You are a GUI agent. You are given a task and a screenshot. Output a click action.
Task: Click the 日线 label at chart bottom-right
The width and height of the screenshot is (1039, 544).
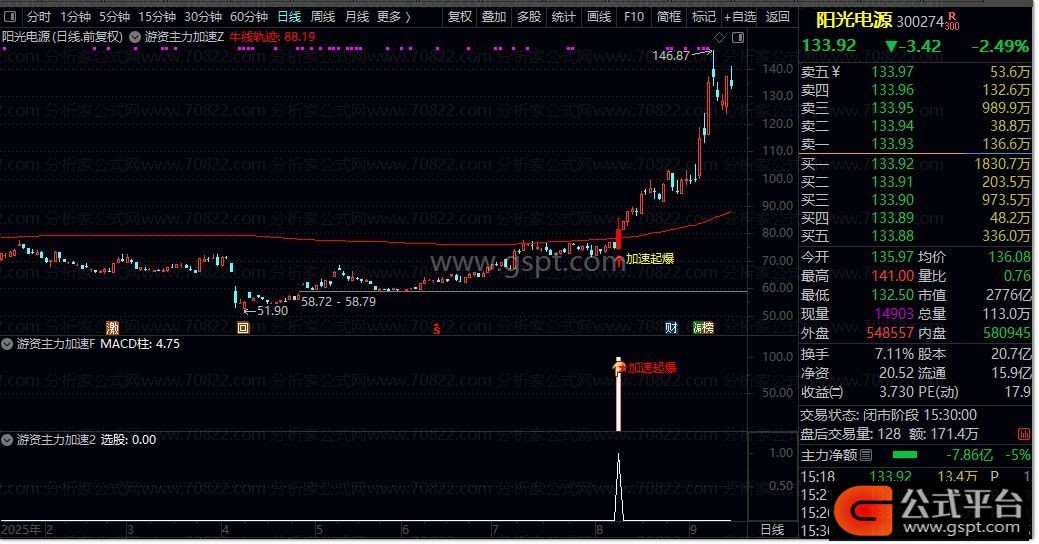click(x=772, y=530)
